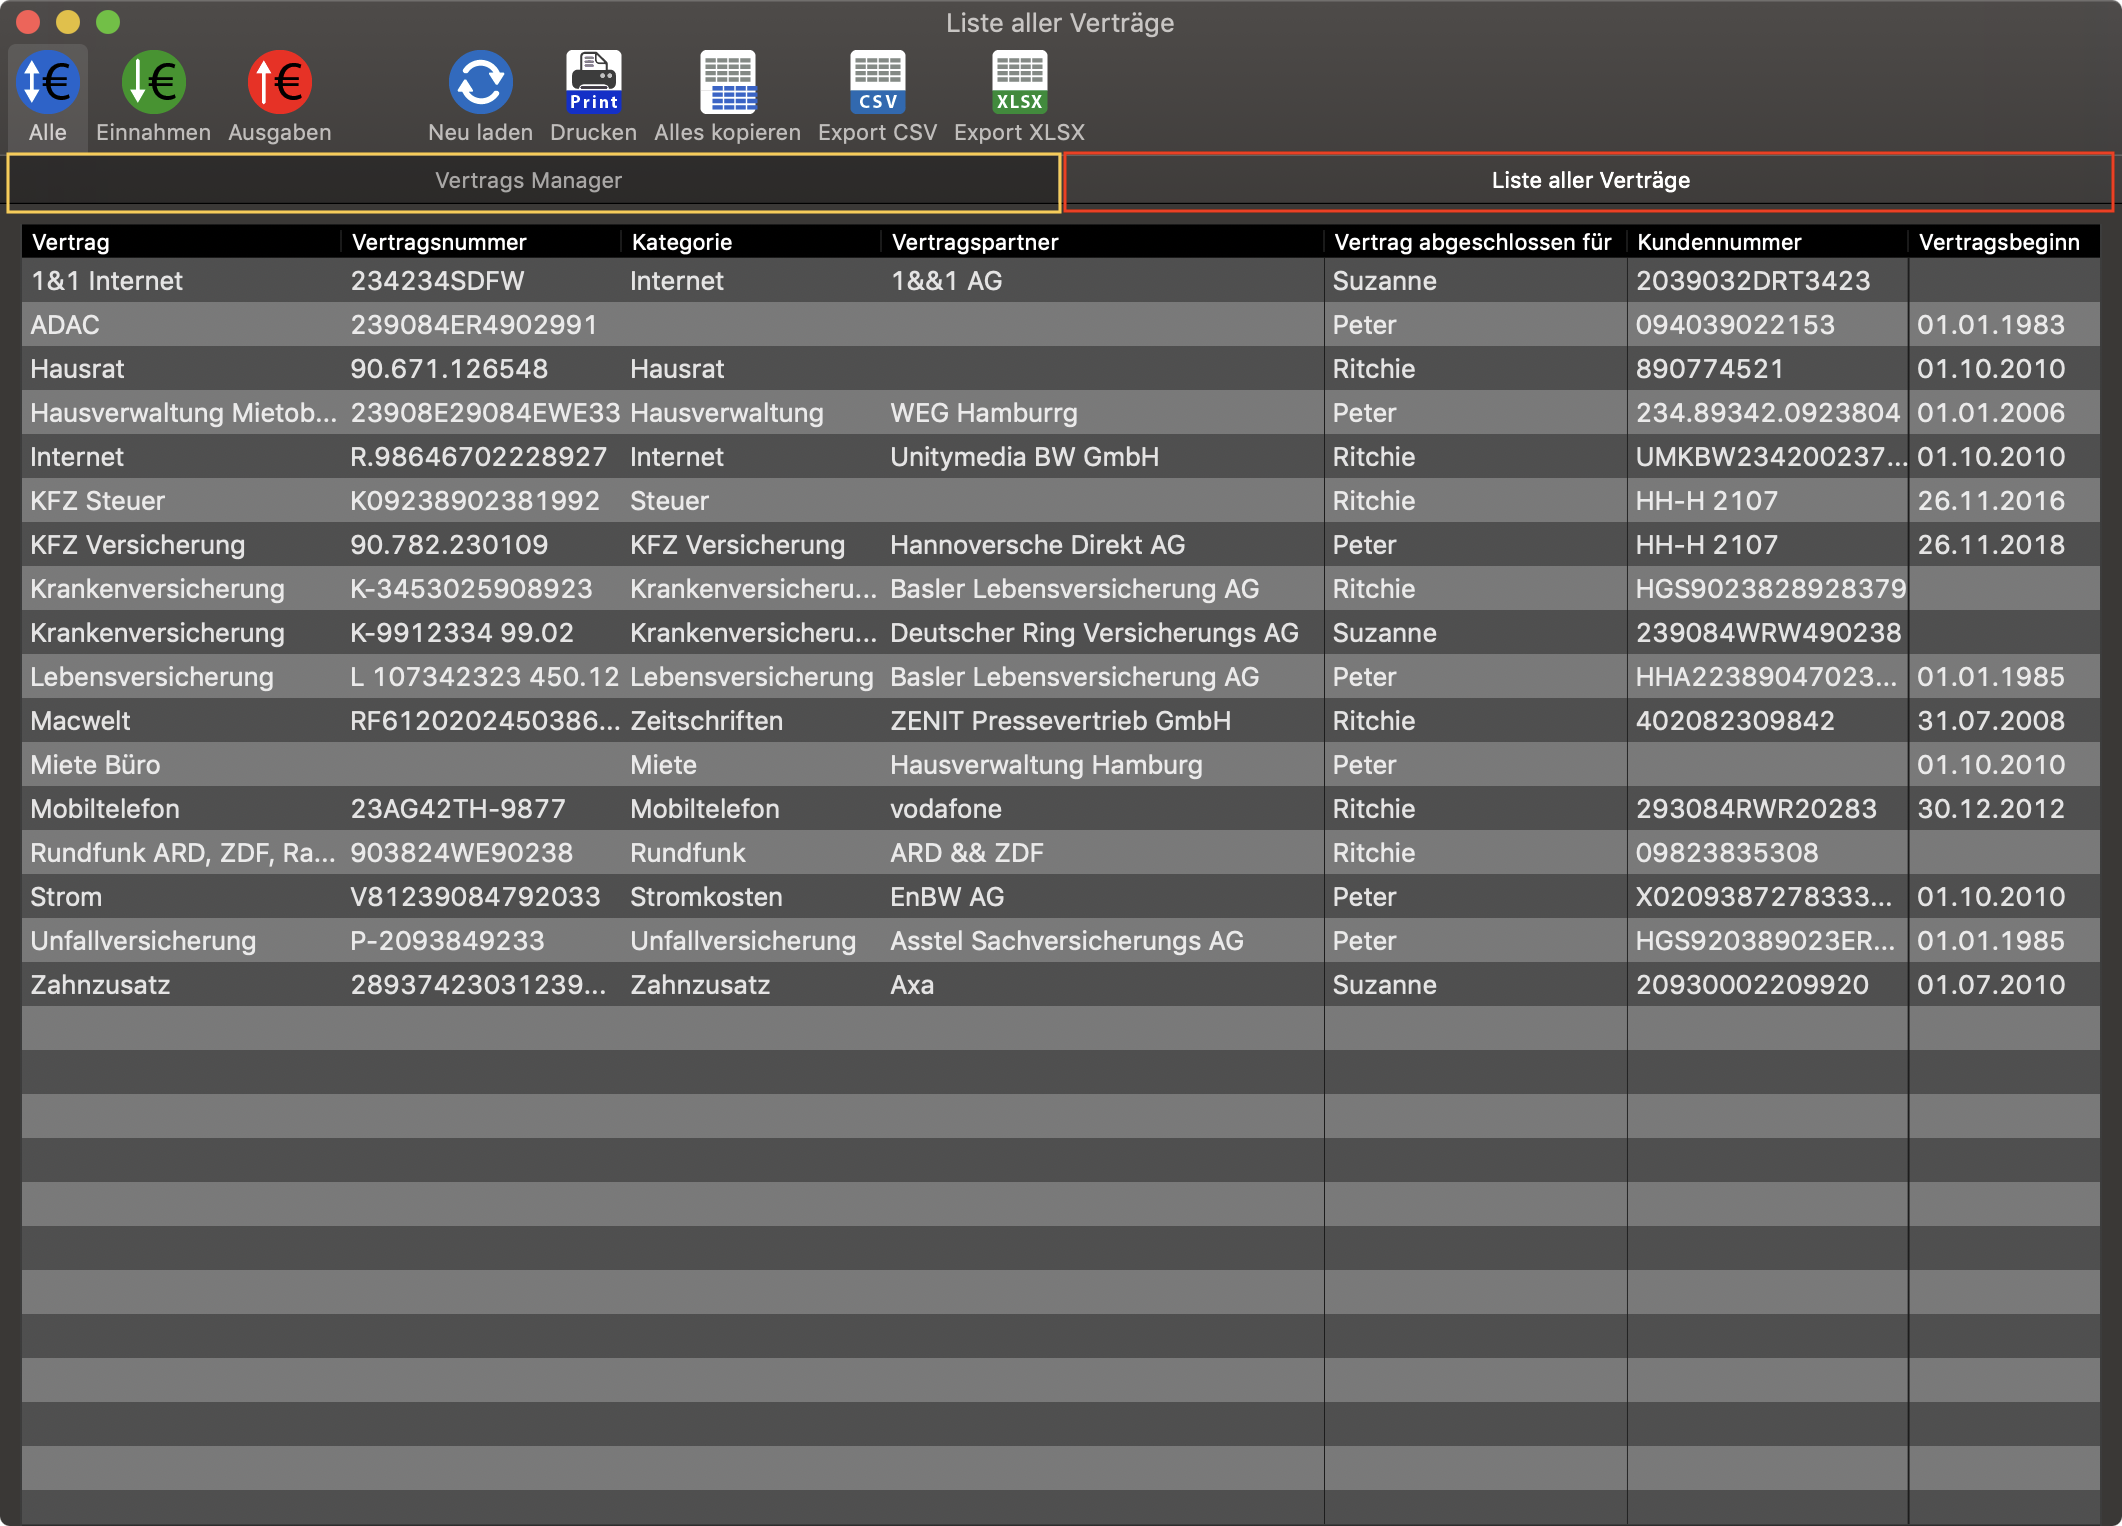
Task: Click the Hannoversche Direkt AG cell
Action: pyautogui.click(x=1037, y=545)
